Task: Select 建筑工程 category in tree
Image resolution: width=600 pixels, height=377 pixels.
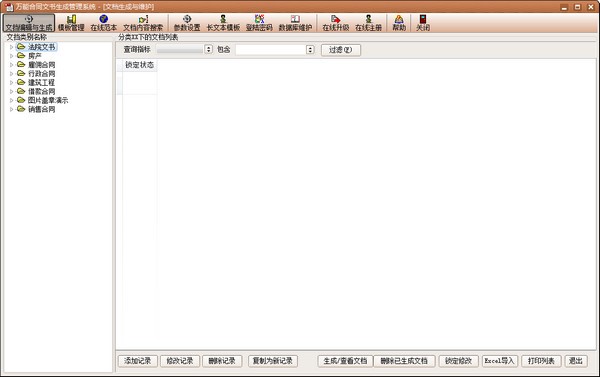Action: coord(42,82)
